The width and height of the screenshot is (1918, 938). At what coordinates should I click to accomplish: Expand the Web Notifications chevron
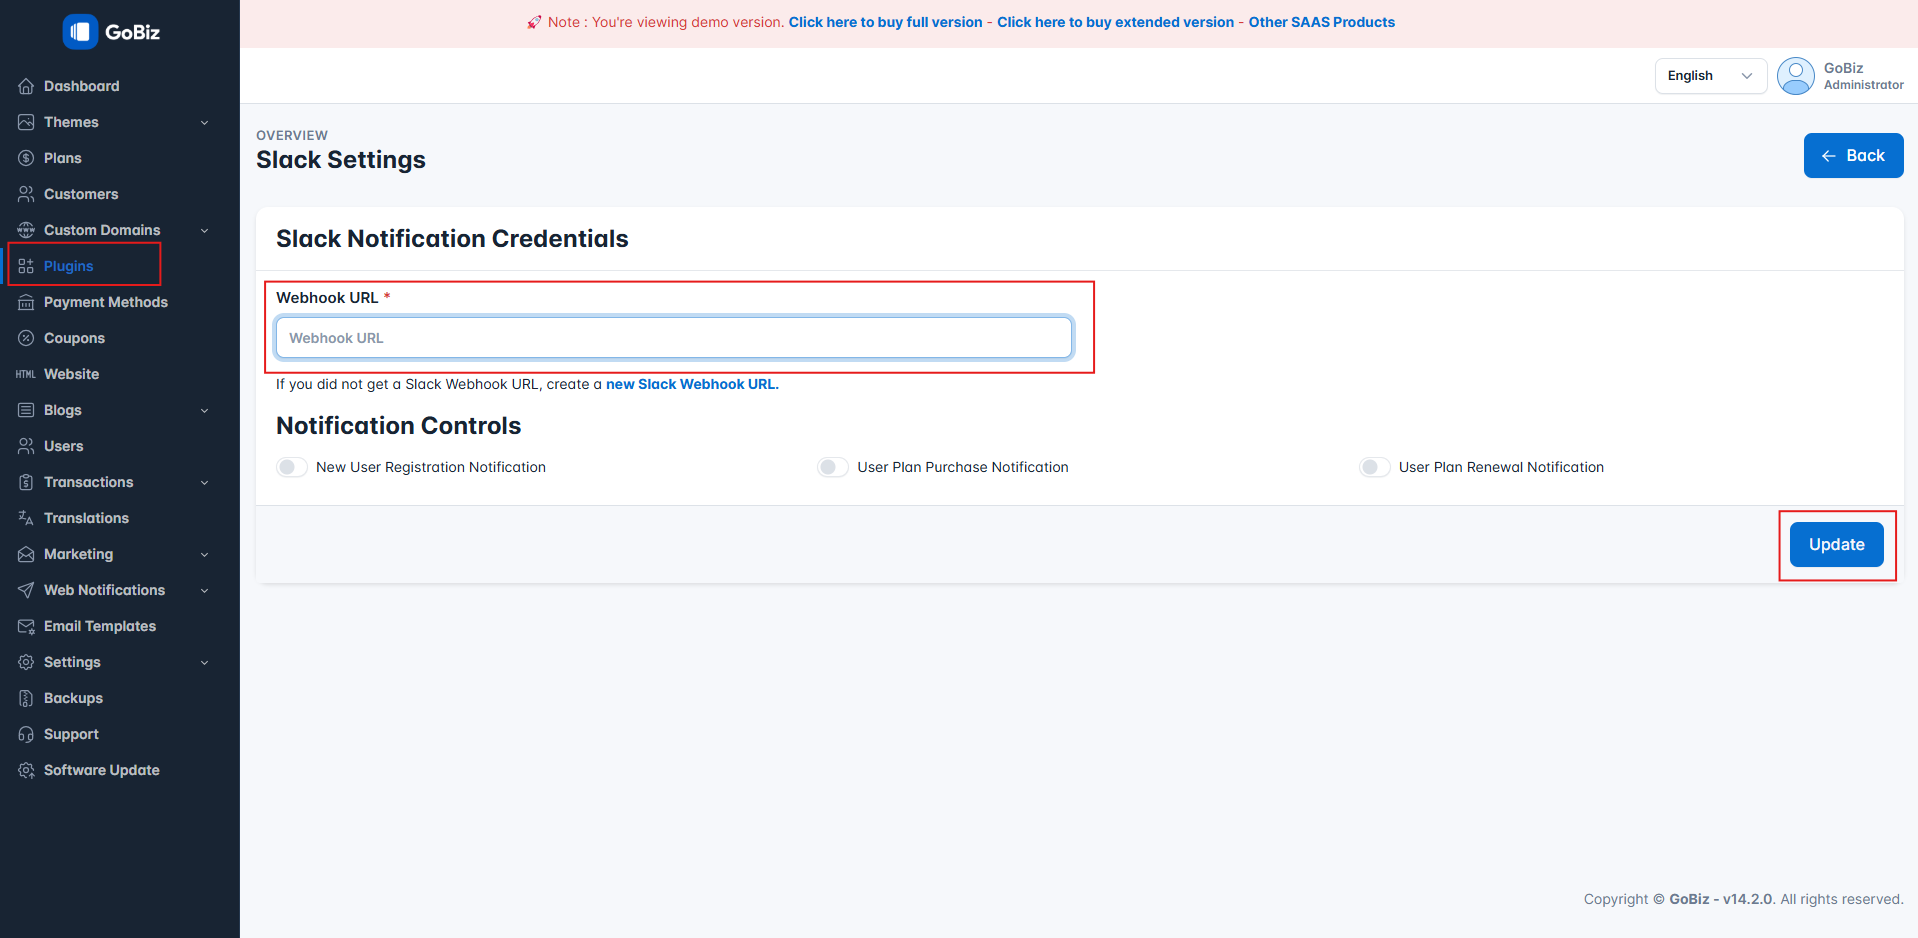tap(205, 590)
